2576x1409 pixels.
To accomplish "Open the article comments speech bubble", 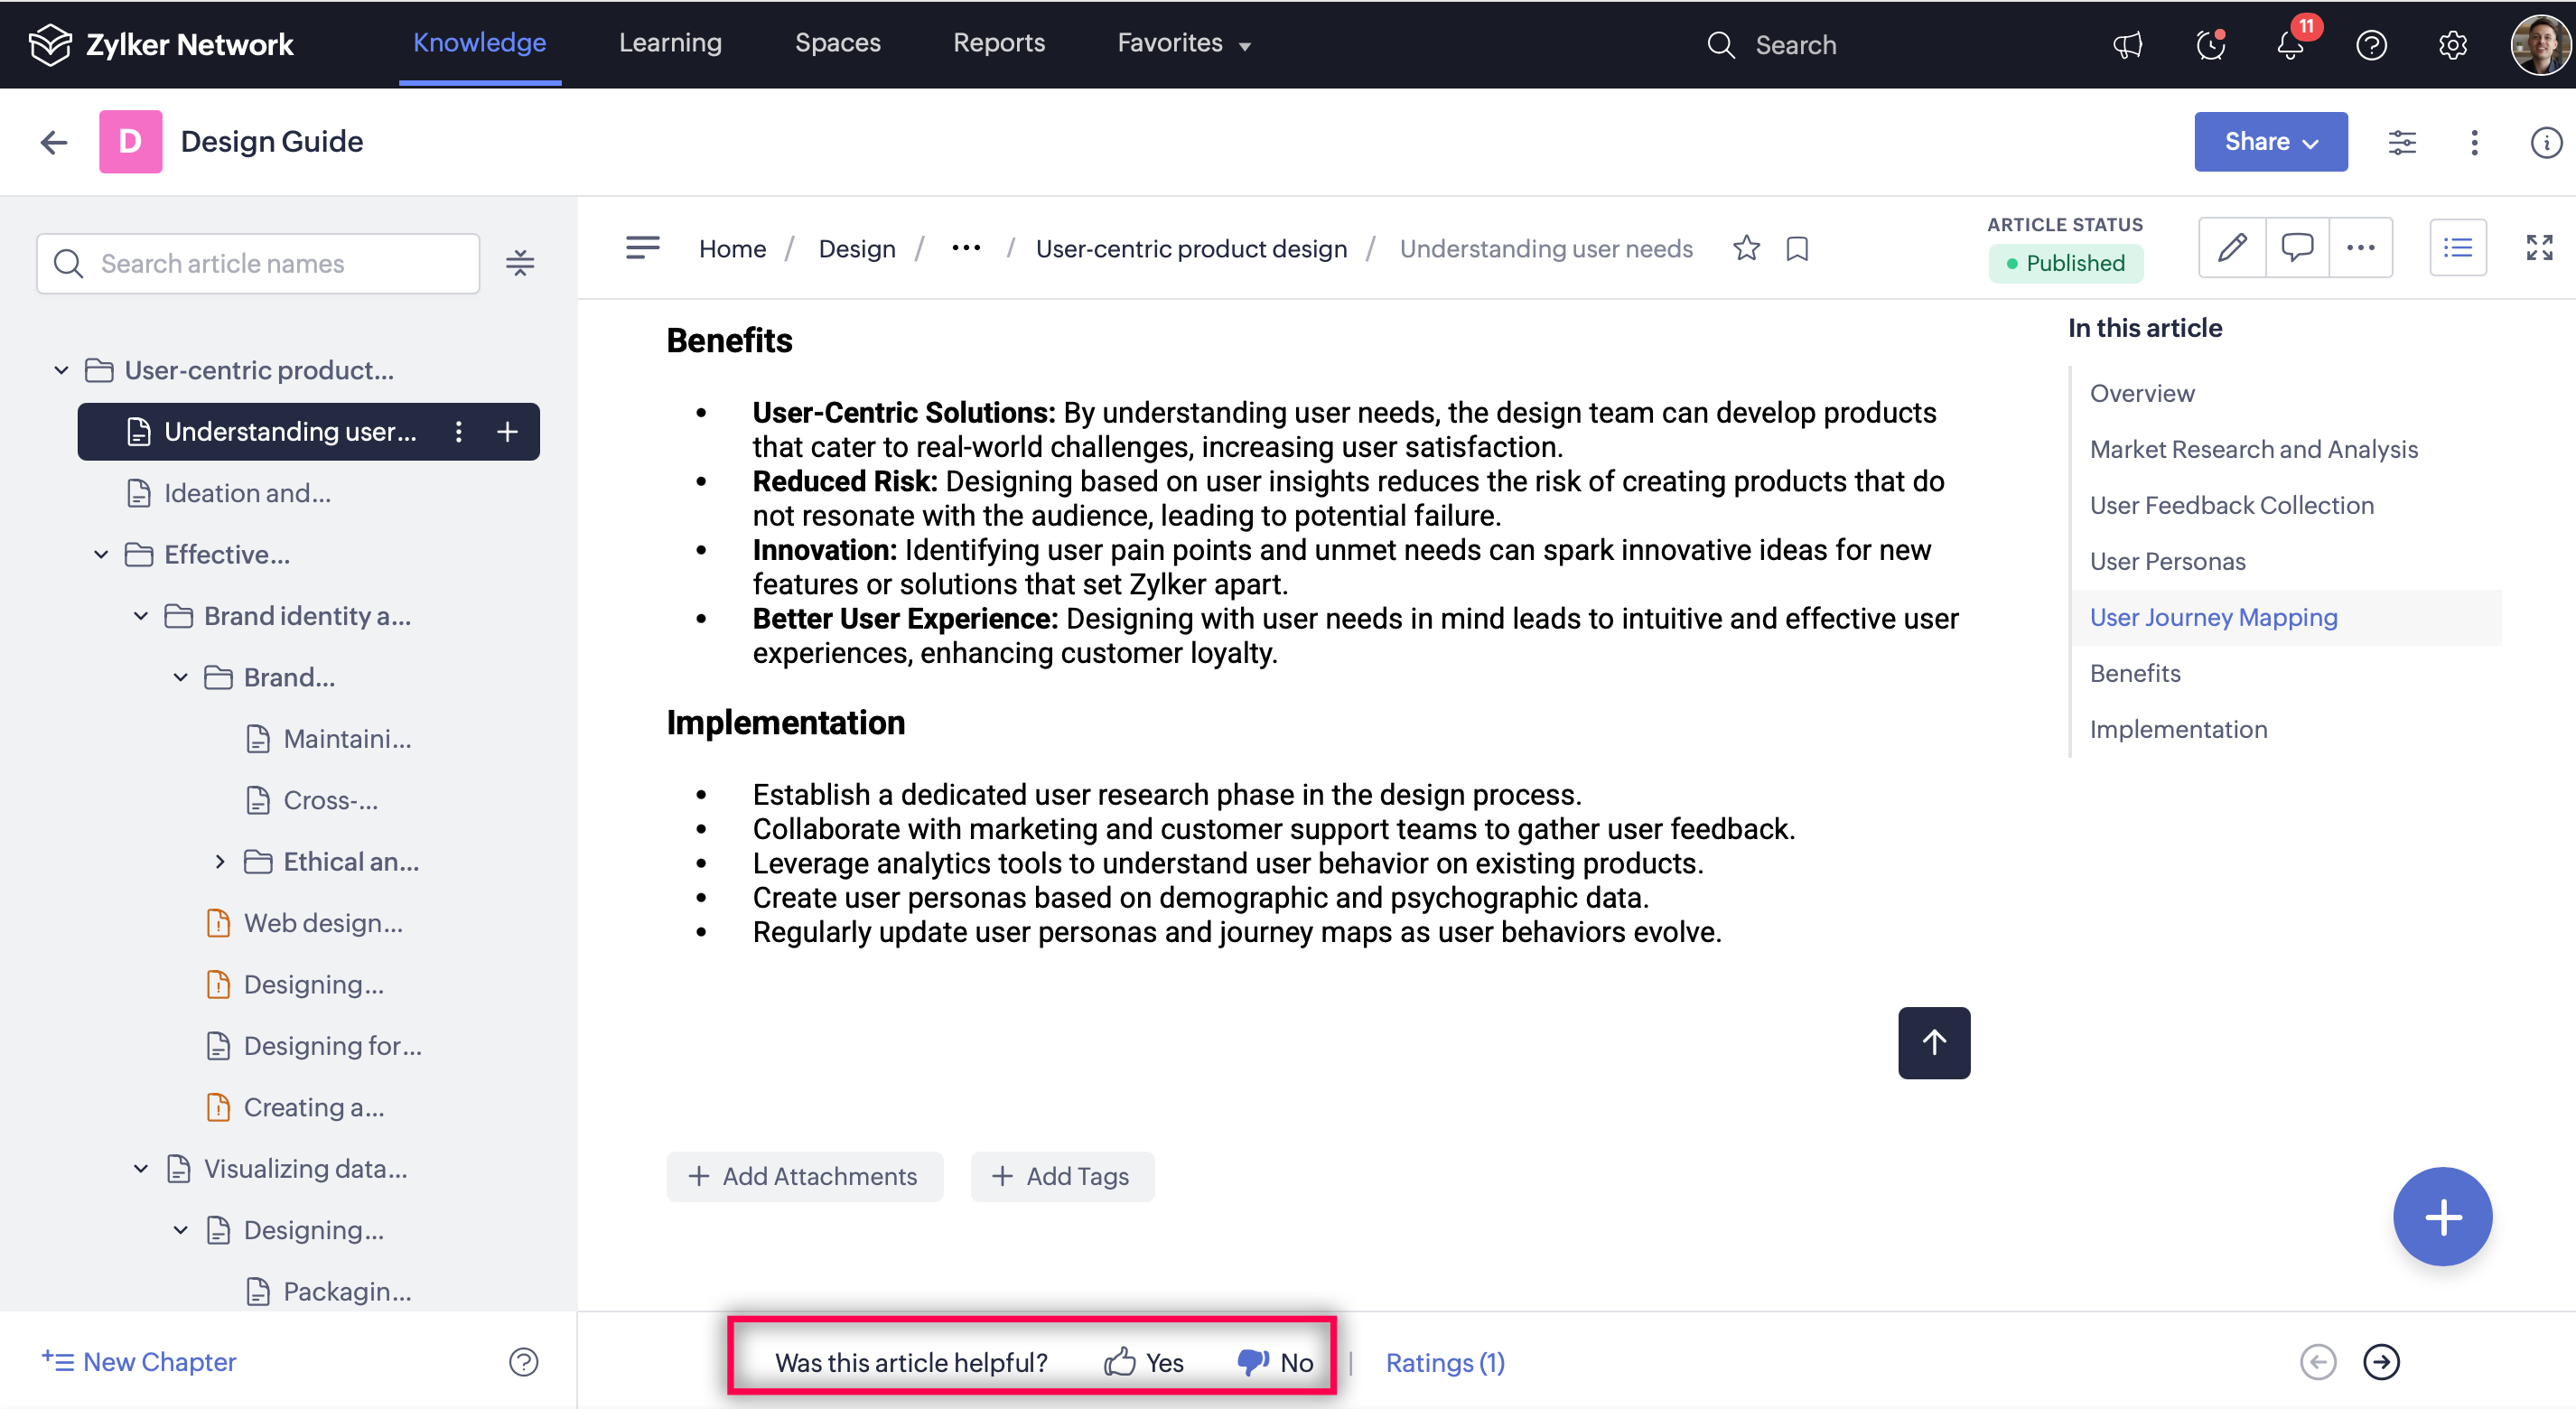I will 2296,247.
